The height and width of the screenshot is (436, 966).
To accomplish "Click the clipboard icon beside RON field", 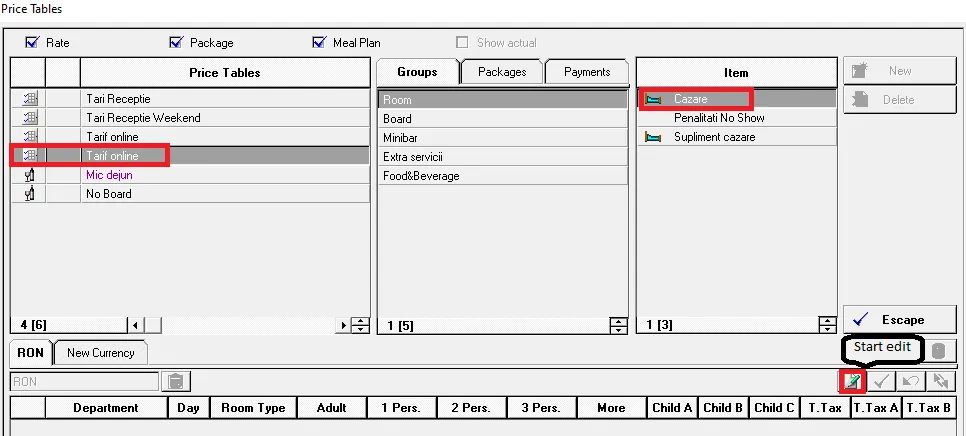I will (x=176, y=382).
